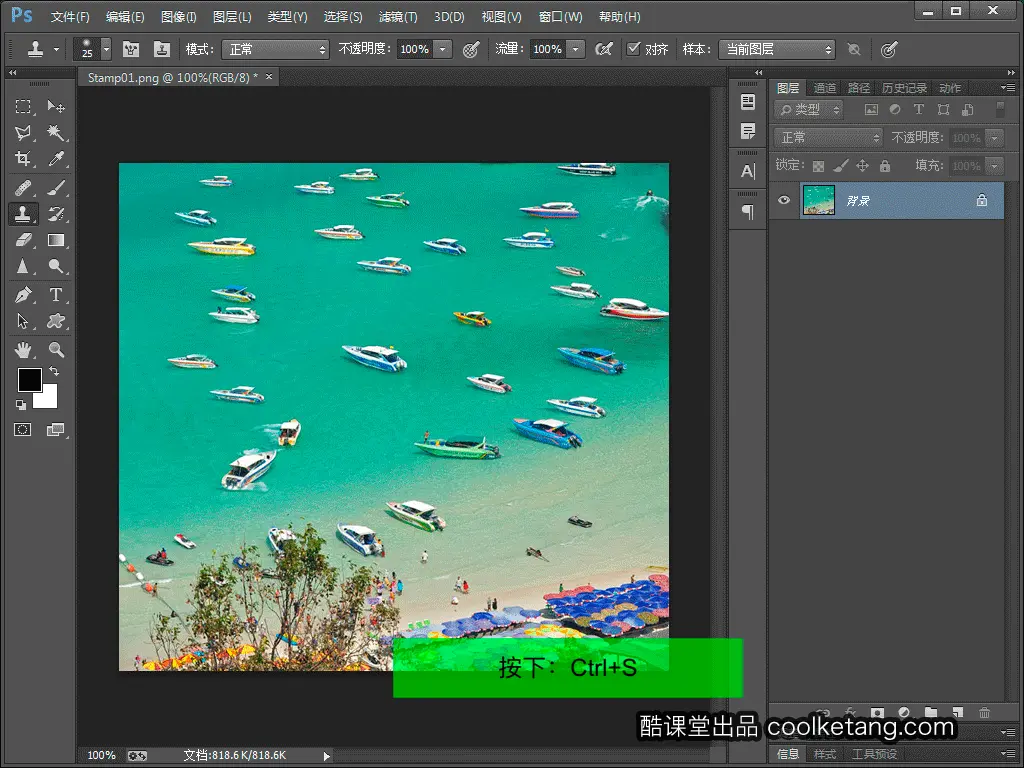Open the layer blend mode 正常 dropdown

(x=828, y=138)
